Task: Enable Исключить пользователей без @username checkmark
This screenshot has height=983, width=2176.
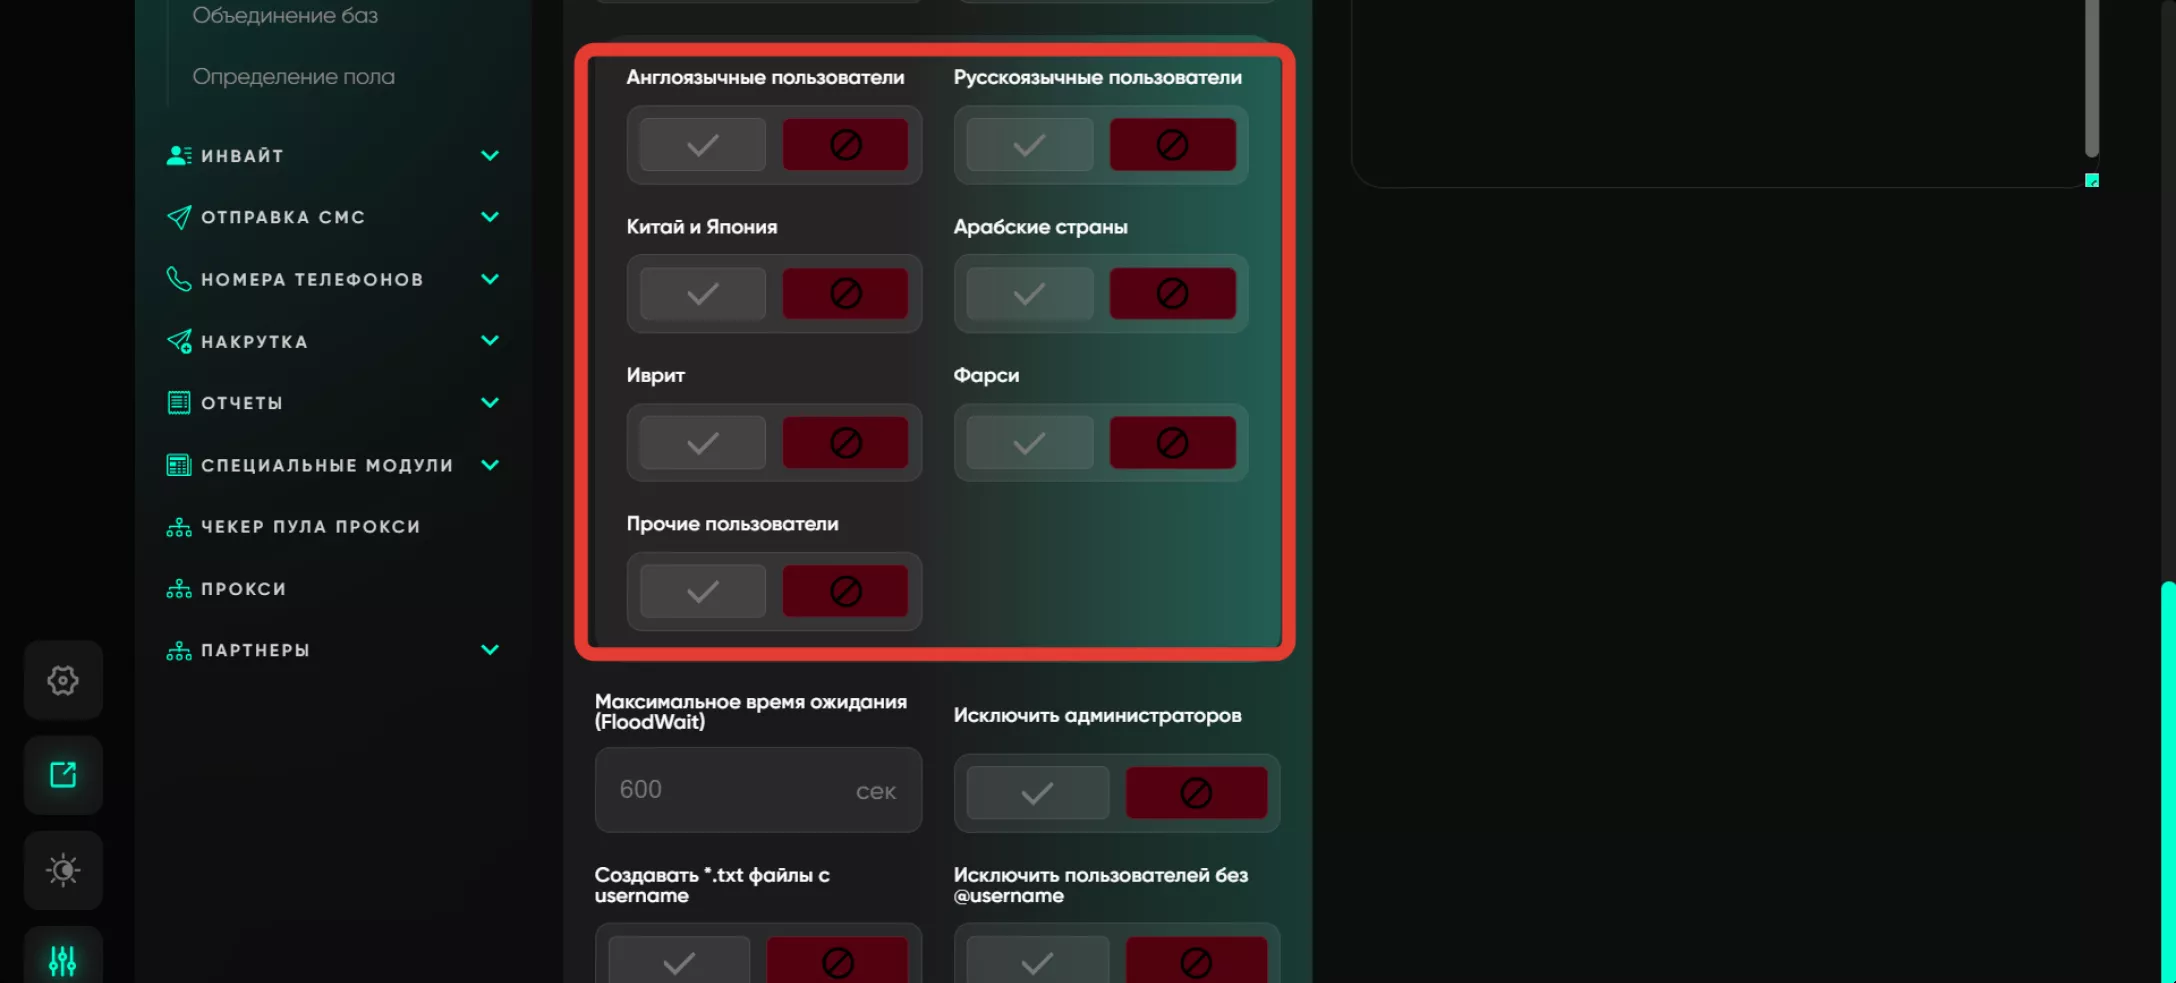Action: point(1038,960)
